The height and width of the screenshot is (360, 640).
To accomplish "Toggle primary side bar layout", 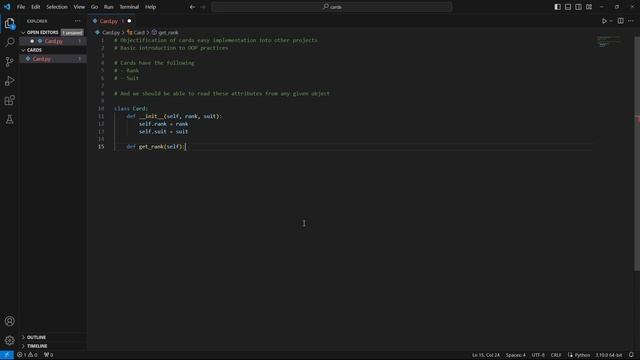I will 558,7.
